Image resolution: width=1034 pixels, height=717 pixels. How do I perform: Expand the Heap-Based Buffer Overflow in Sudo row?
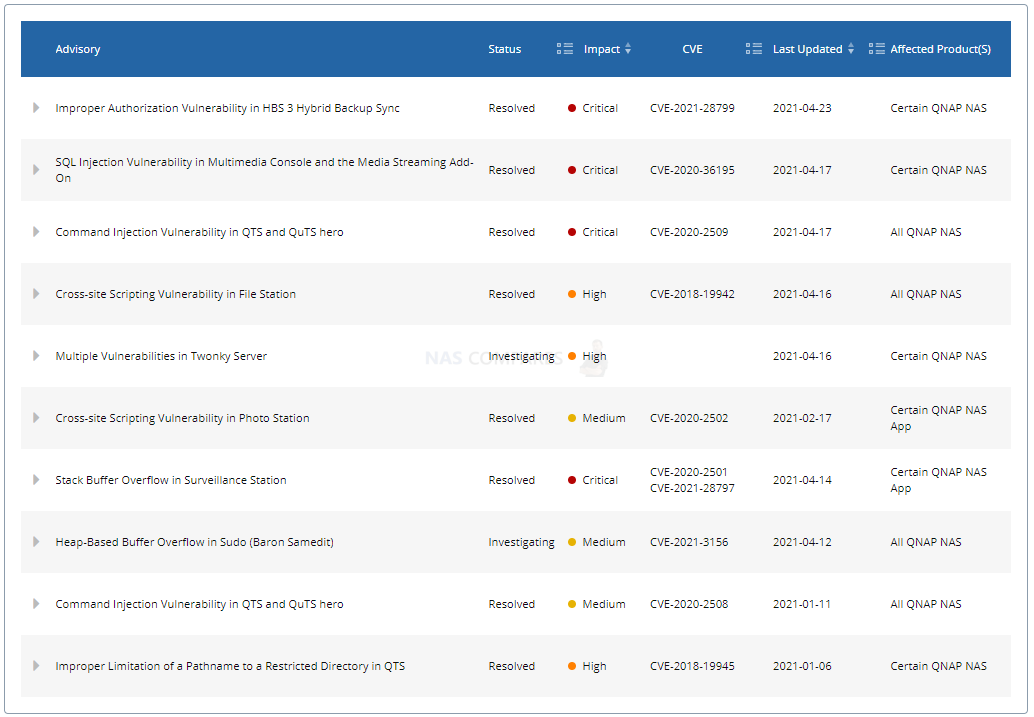click(x=36, y=542)
